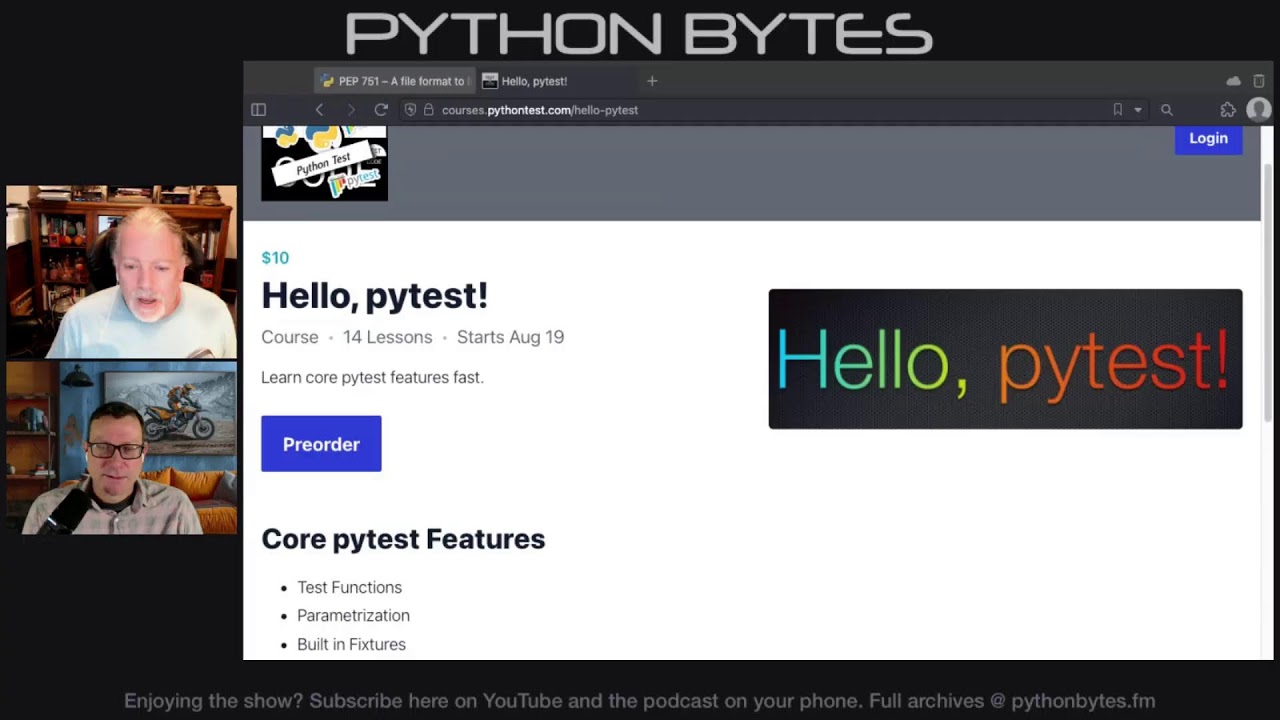Click the Python Test logo image
Viewport: 1280px width, 720px height.
[324, 163]
